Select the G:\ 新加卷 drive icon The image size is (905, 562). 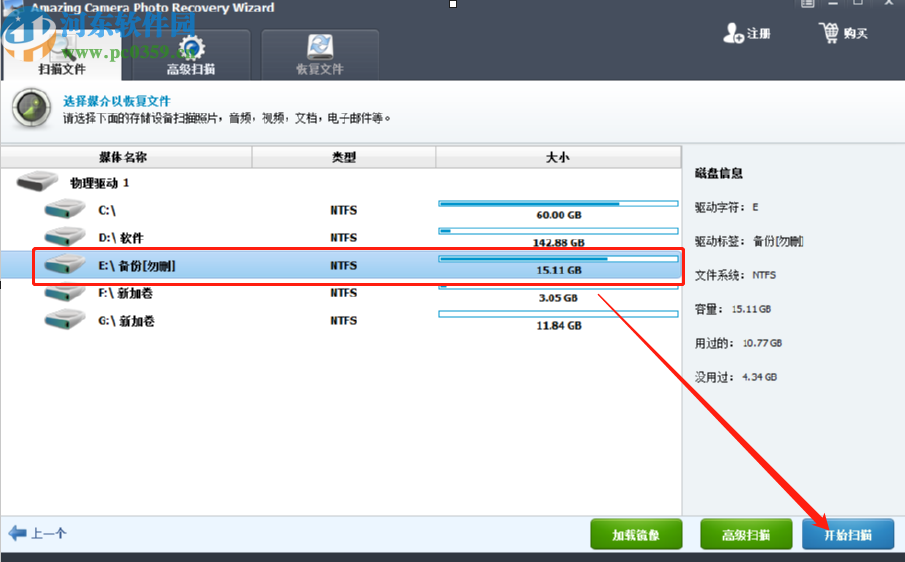65,320
